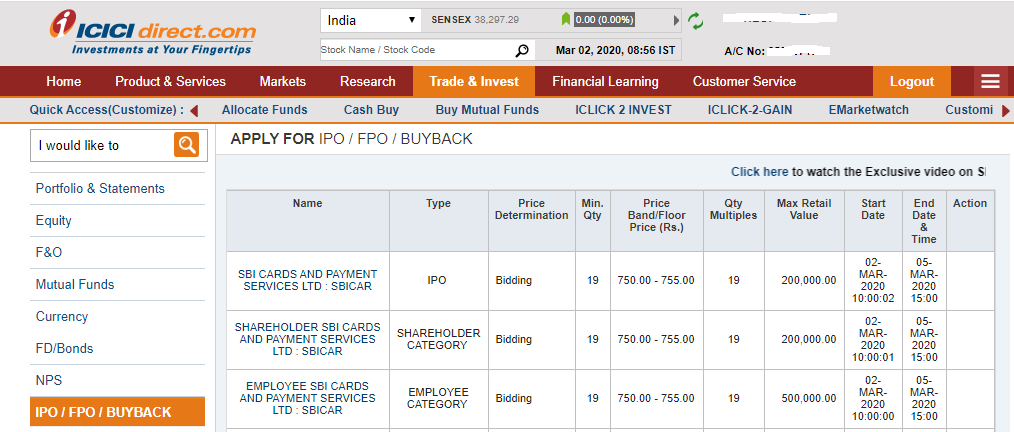Open the India country dropdown
Image resolution: width=1014 pixels, height=432 pixels.
pyautogui.click(x=371, y=20)
